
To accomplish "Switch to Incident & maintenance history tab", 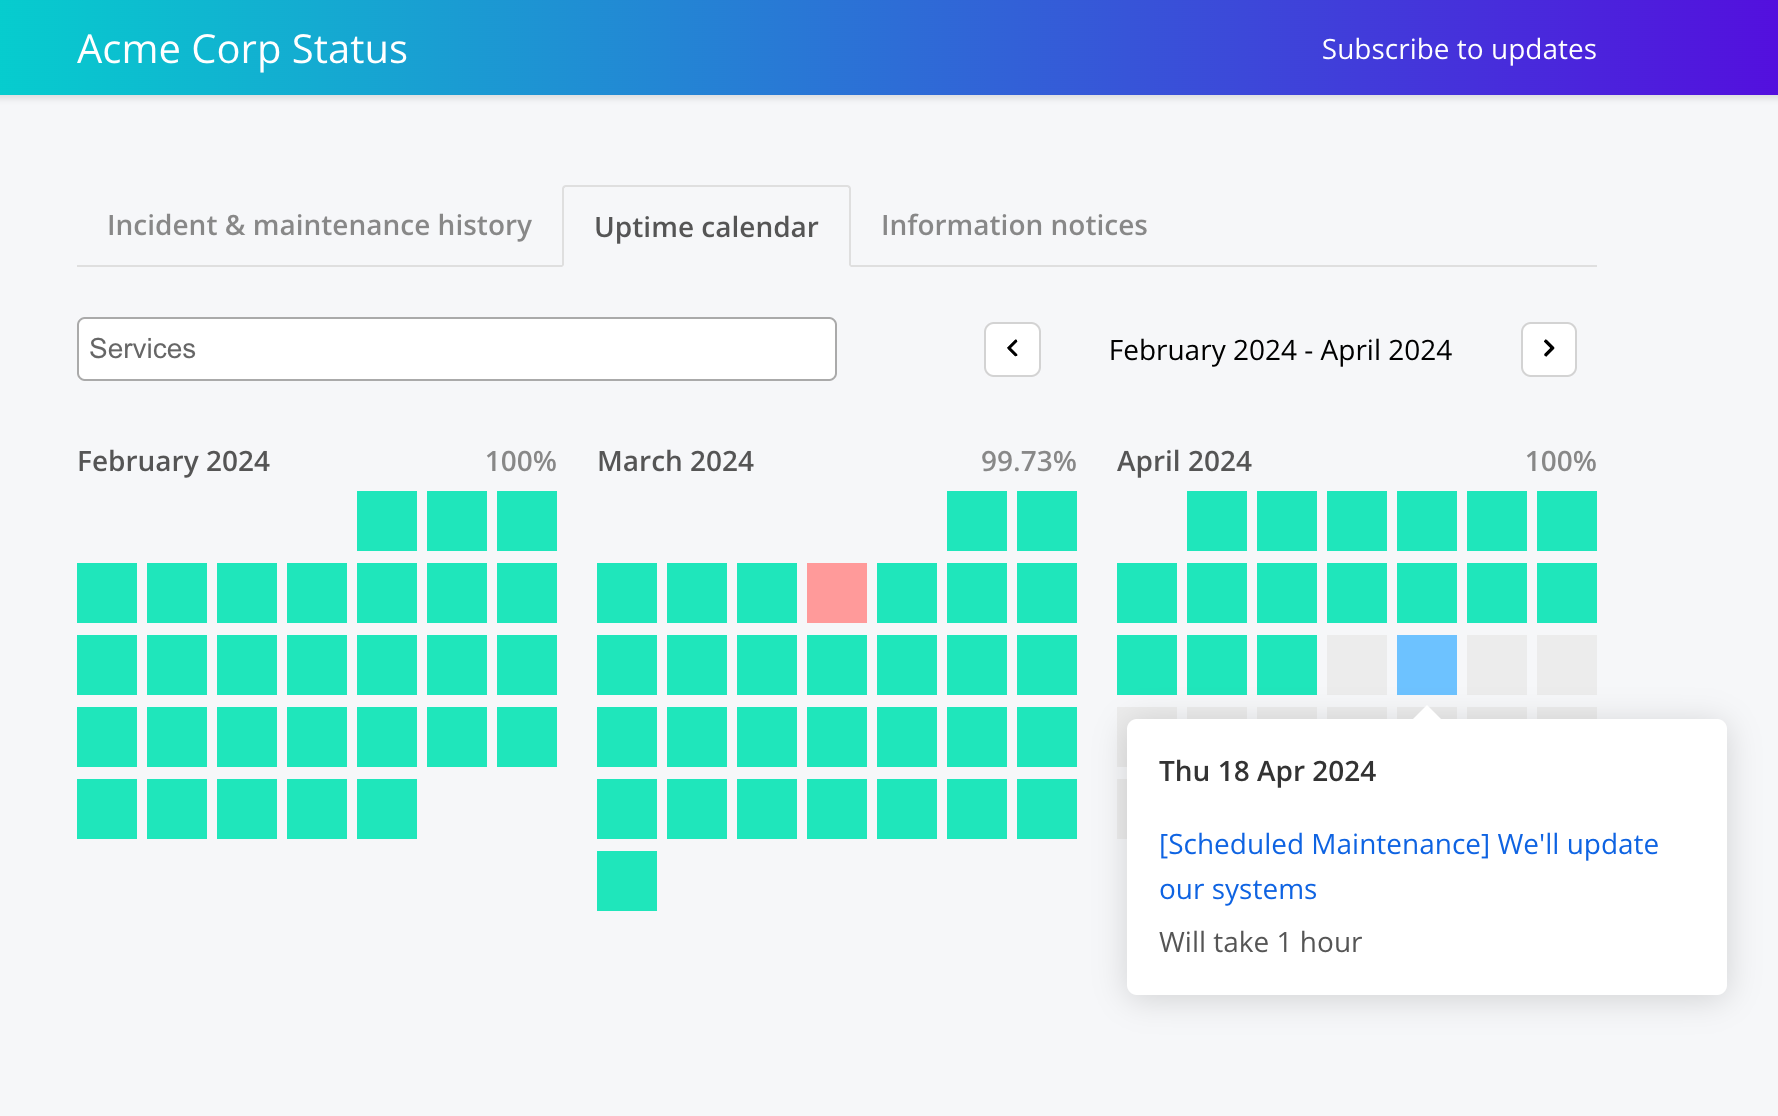I will 319,226.
